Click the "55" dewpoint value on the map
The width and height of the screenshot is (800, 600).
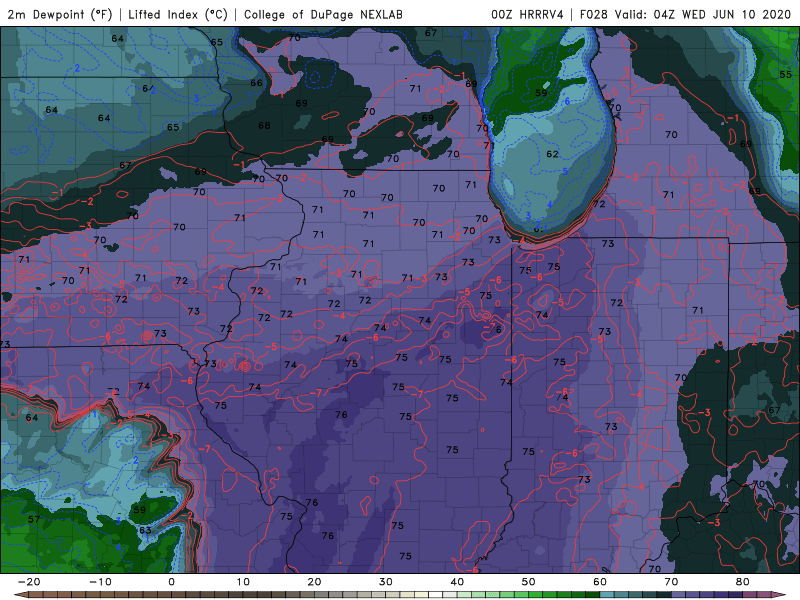pos(785,74)
